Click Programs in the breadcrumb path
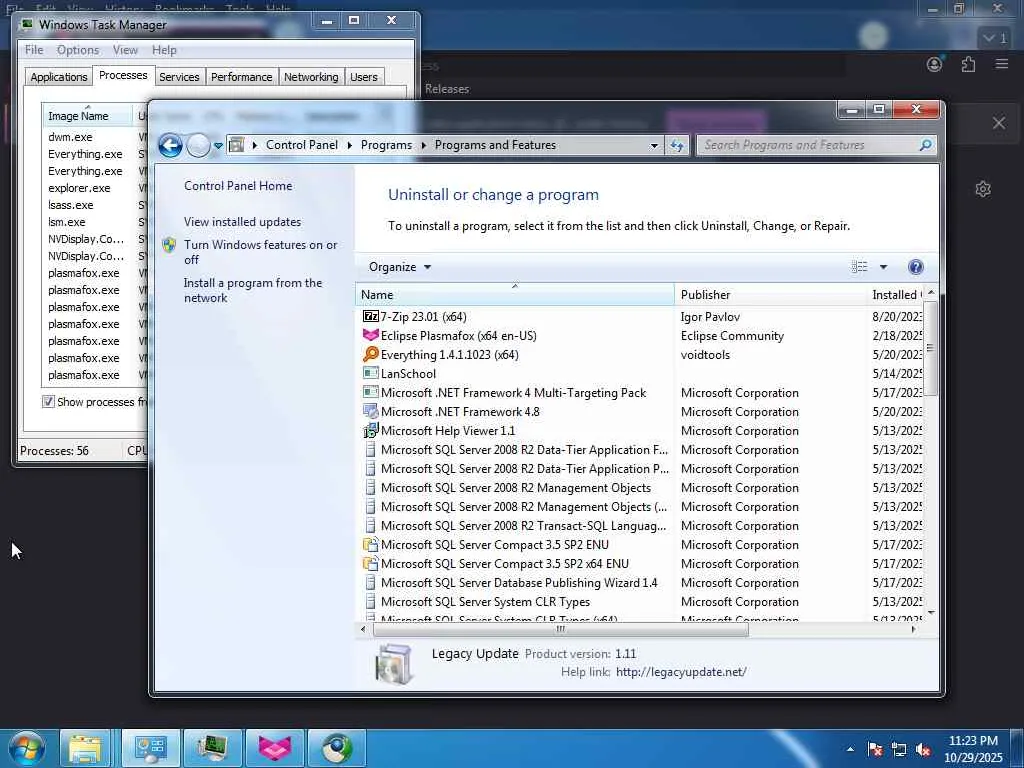This screenshot has width=1024, height=768. pos(387,145)
